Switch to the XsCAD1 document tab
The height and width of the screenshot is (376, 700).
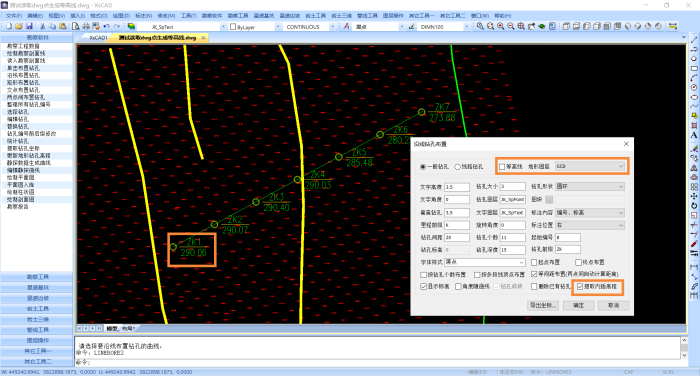tap(98, 38)
